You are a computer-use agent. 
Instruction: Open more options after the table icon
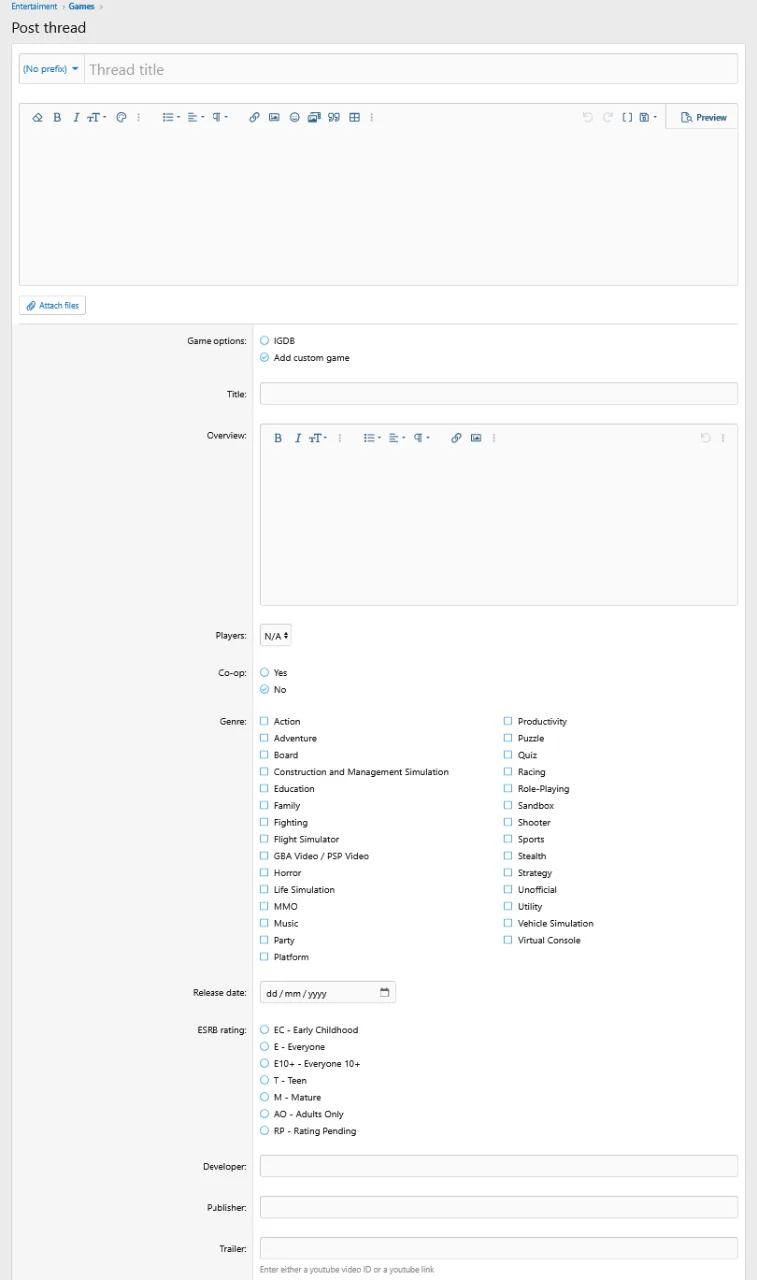[x=372, y=117]
